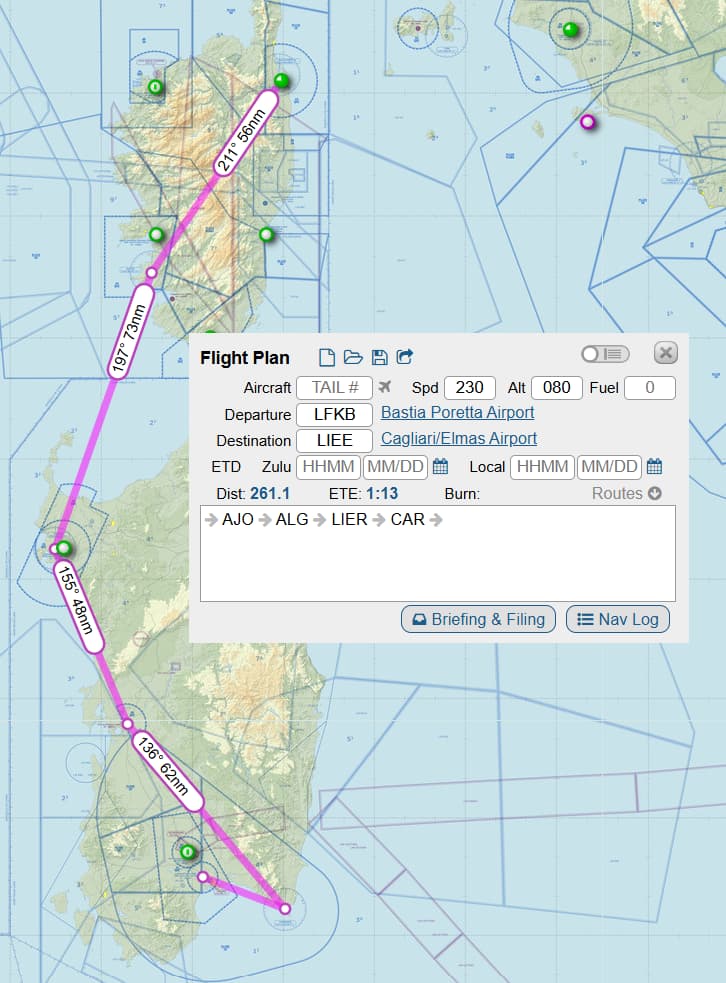
Task: Focus the speed field showing 230
Action: pyautogui.click(x=470, y=387)
